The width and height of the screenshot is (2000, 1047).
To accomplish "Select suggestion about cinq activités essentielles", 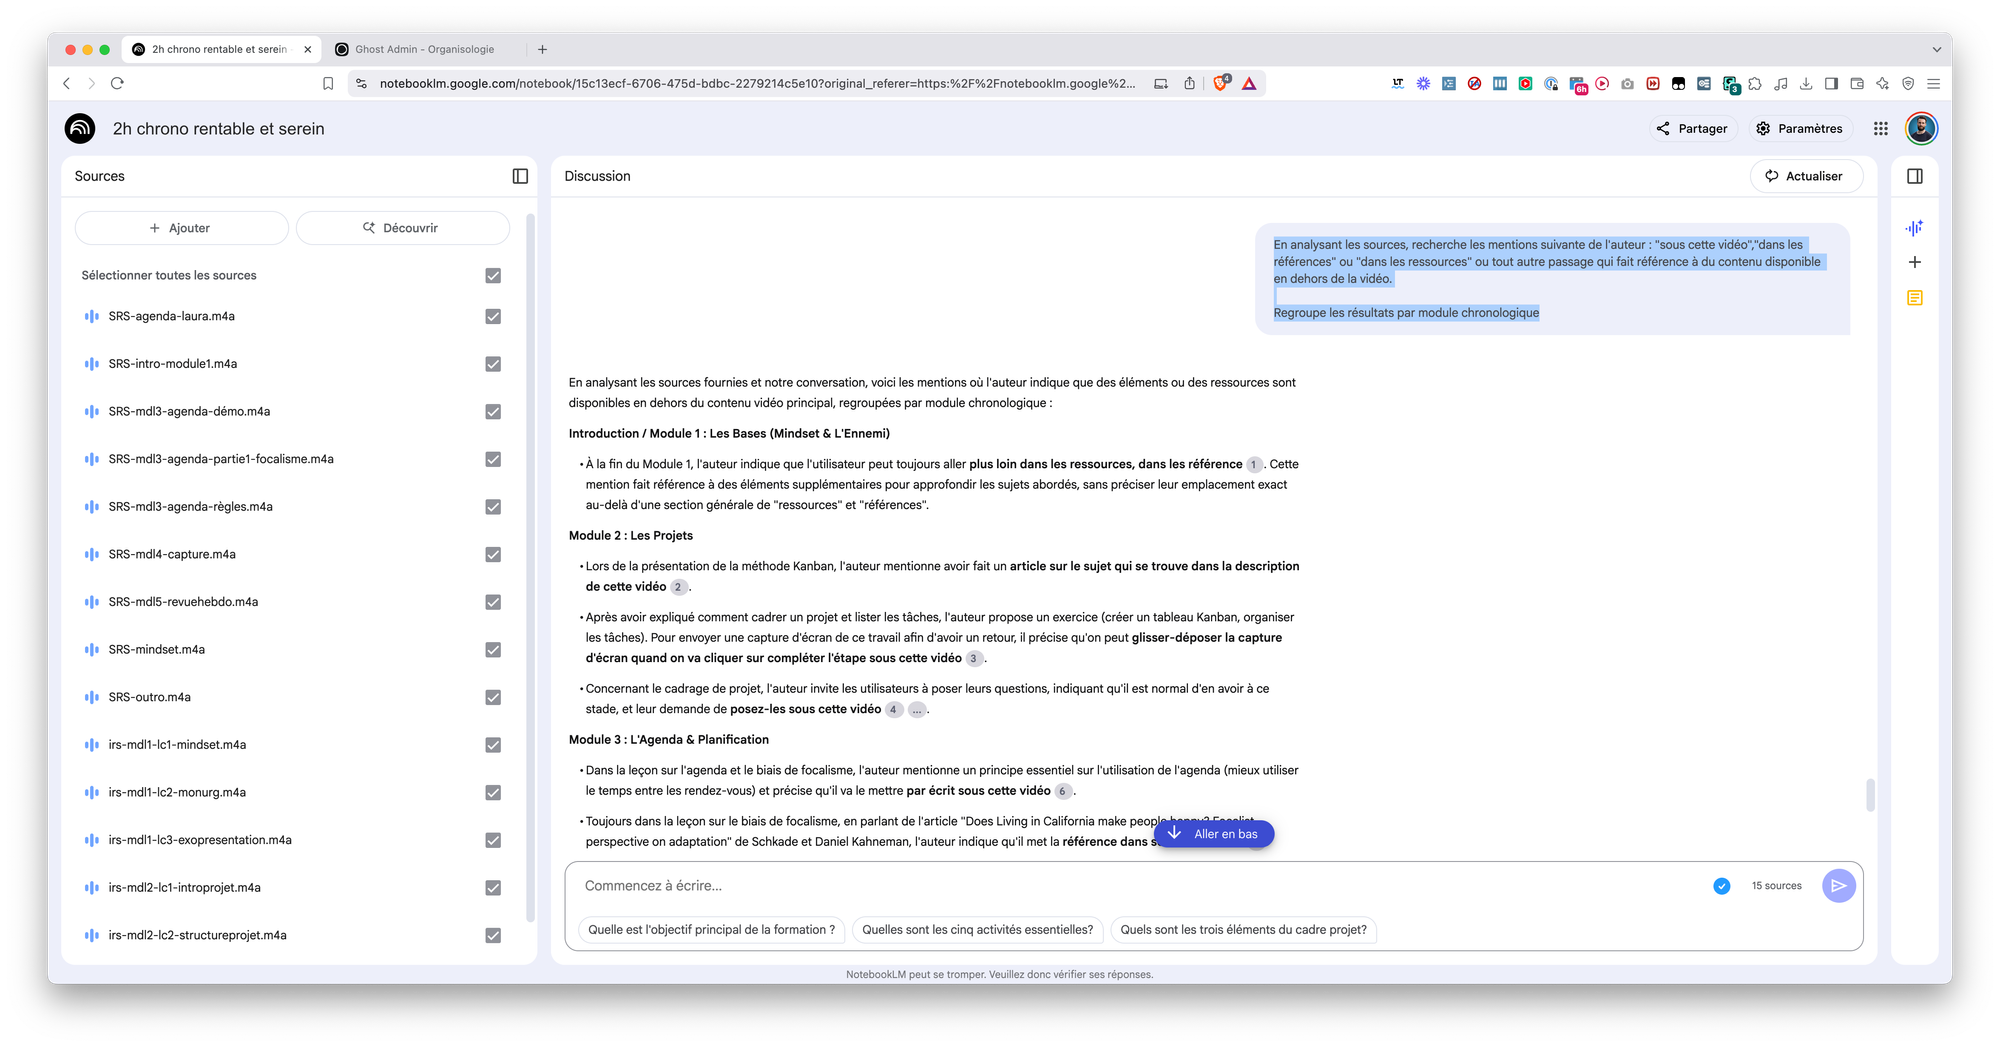I will pyautogui.click(x=977, y=930).
